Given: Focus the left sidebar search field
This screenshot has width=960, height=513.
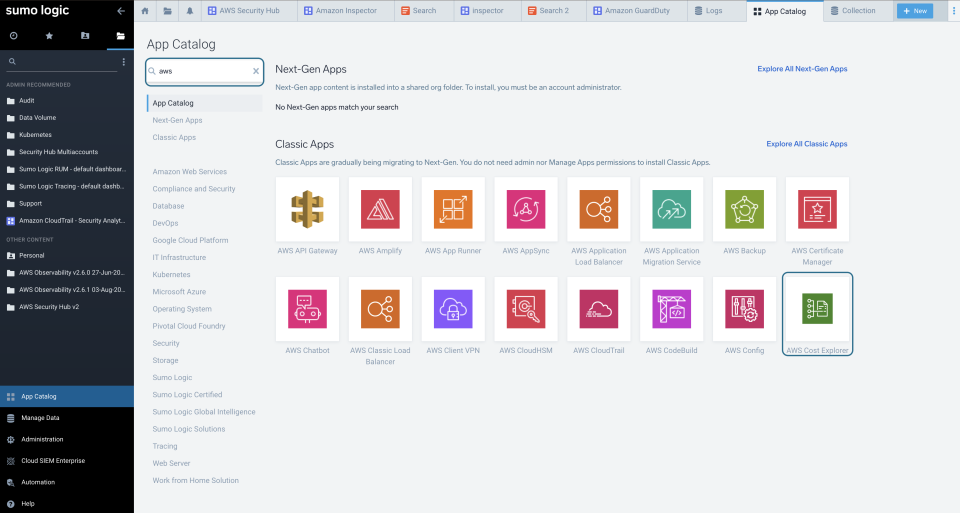Looking at the screenshot, I should 61,62.
